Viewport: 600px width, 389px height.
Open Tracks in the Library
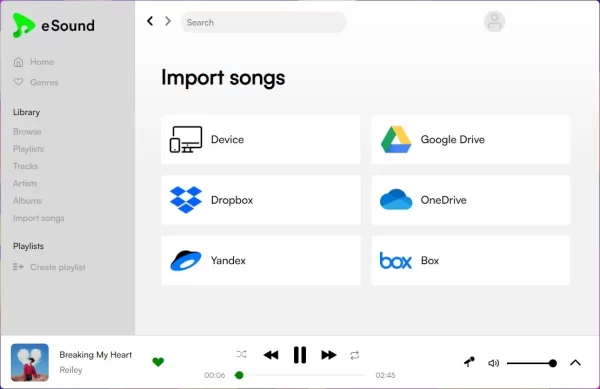pos(26,166)
